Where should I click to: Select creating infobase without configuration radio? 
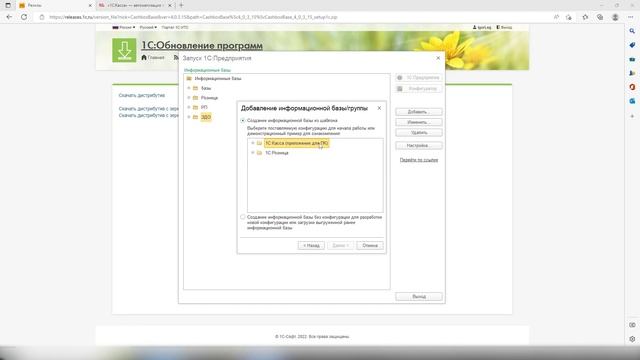243,217
